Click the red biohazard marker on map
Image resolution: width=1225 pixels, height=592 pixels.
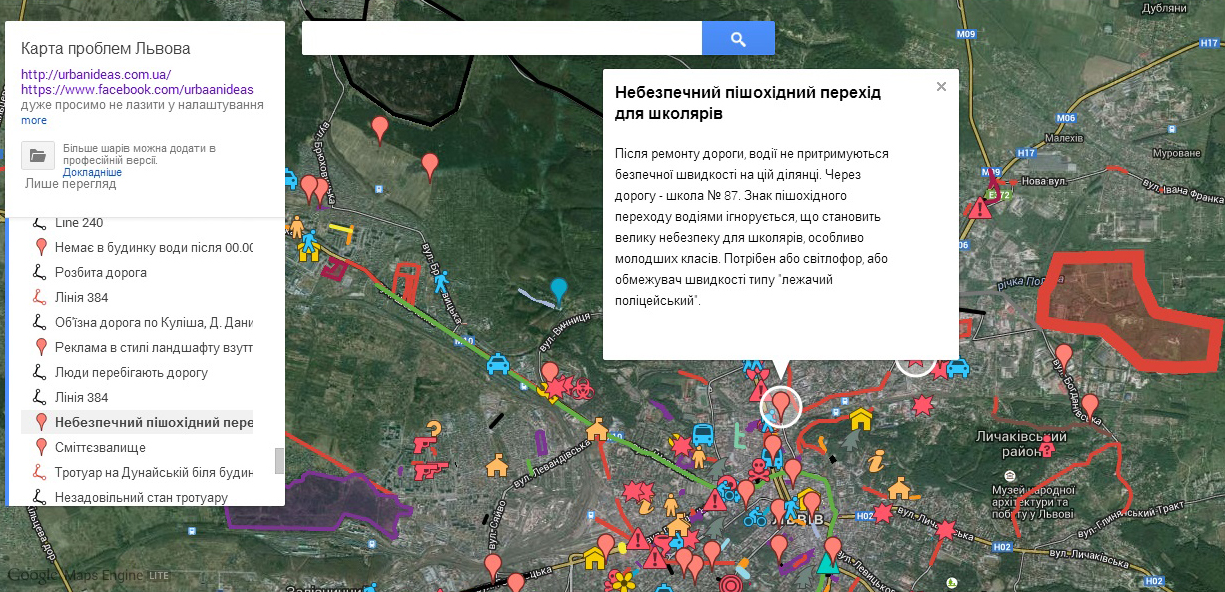pyautogui.click(x=581, y=388)
